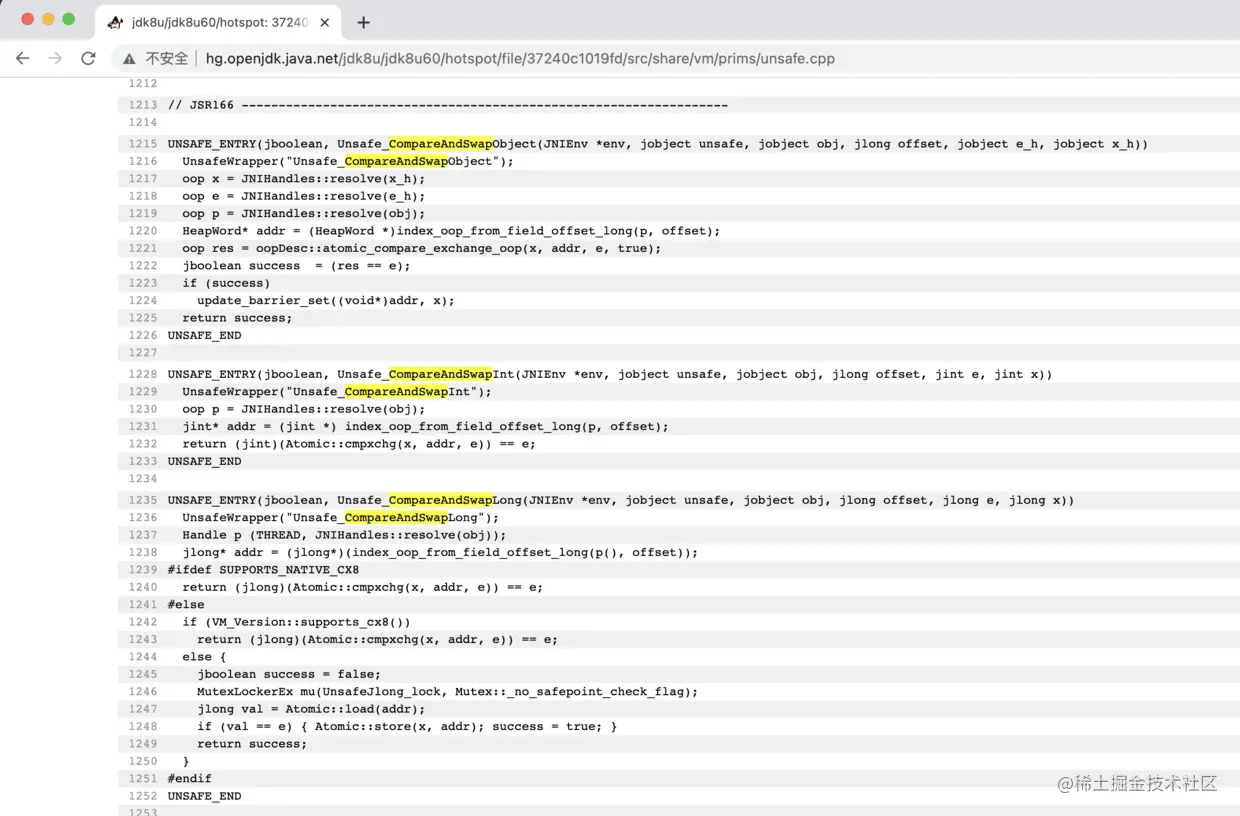
Task: Click highlighted CompareAndSwap in Unsafe_CompareAndSwapLong declaration
Action: coord(440,500)
